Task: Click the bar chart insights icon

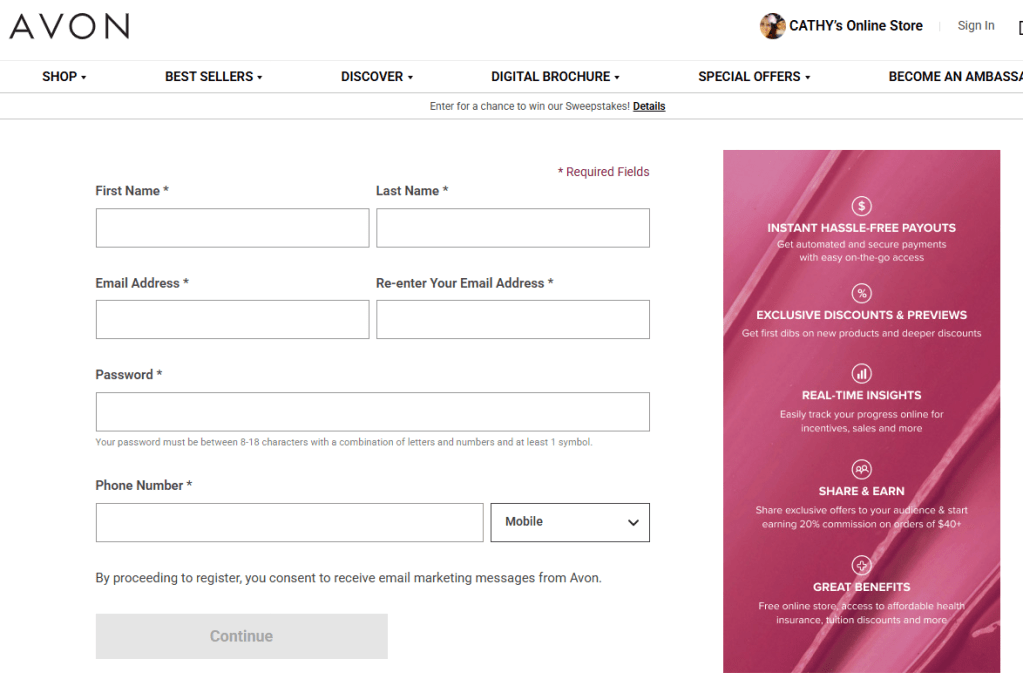Action: click(861, 373)
